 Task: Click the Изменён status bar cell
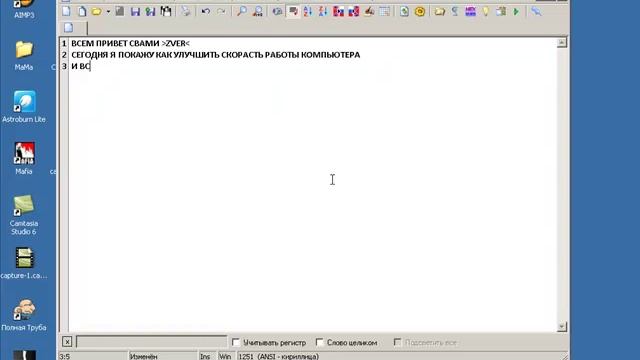(x=163, y=356)
